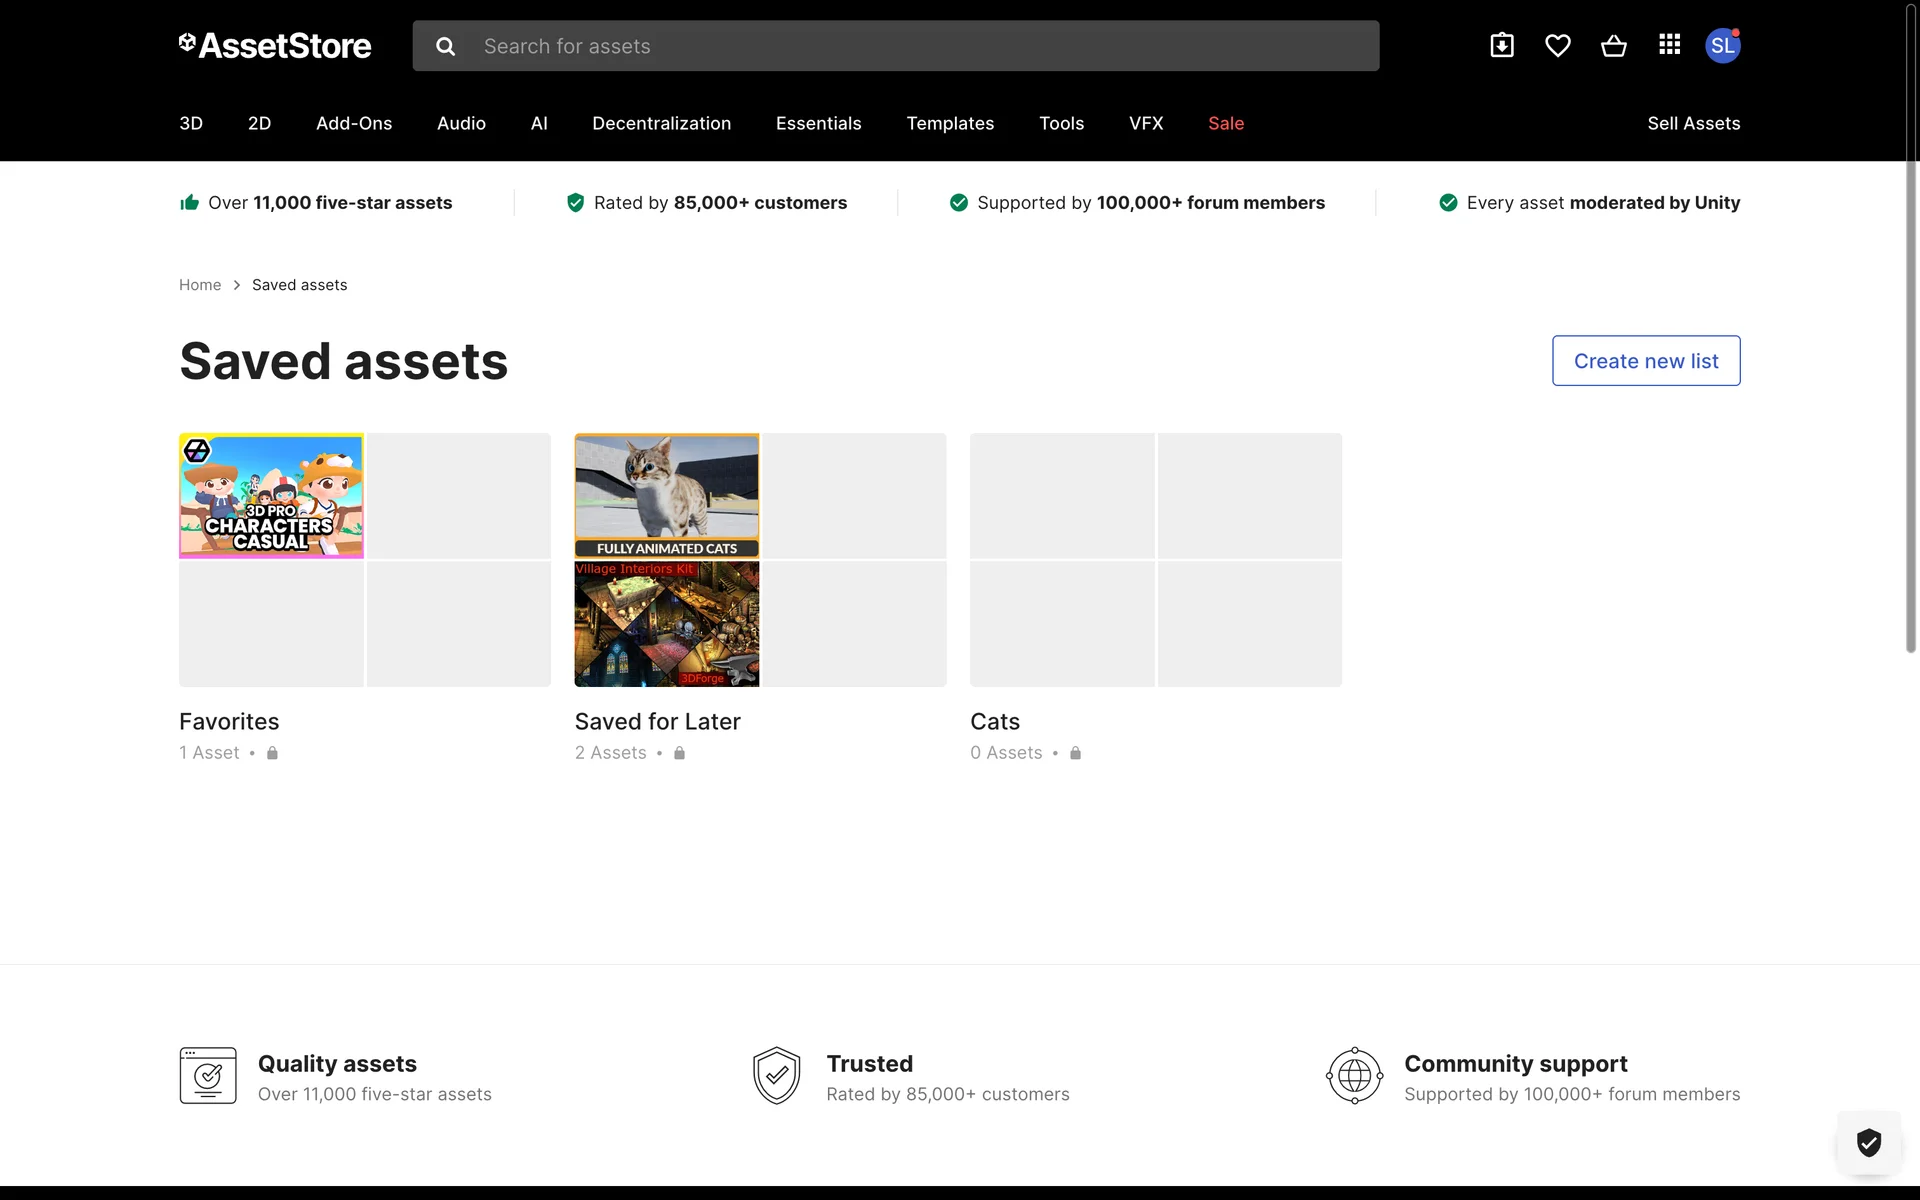Screen dimensions: 1920x1200
Task: Click the heart saved assets icon
Action: (x=1557, y=46)
